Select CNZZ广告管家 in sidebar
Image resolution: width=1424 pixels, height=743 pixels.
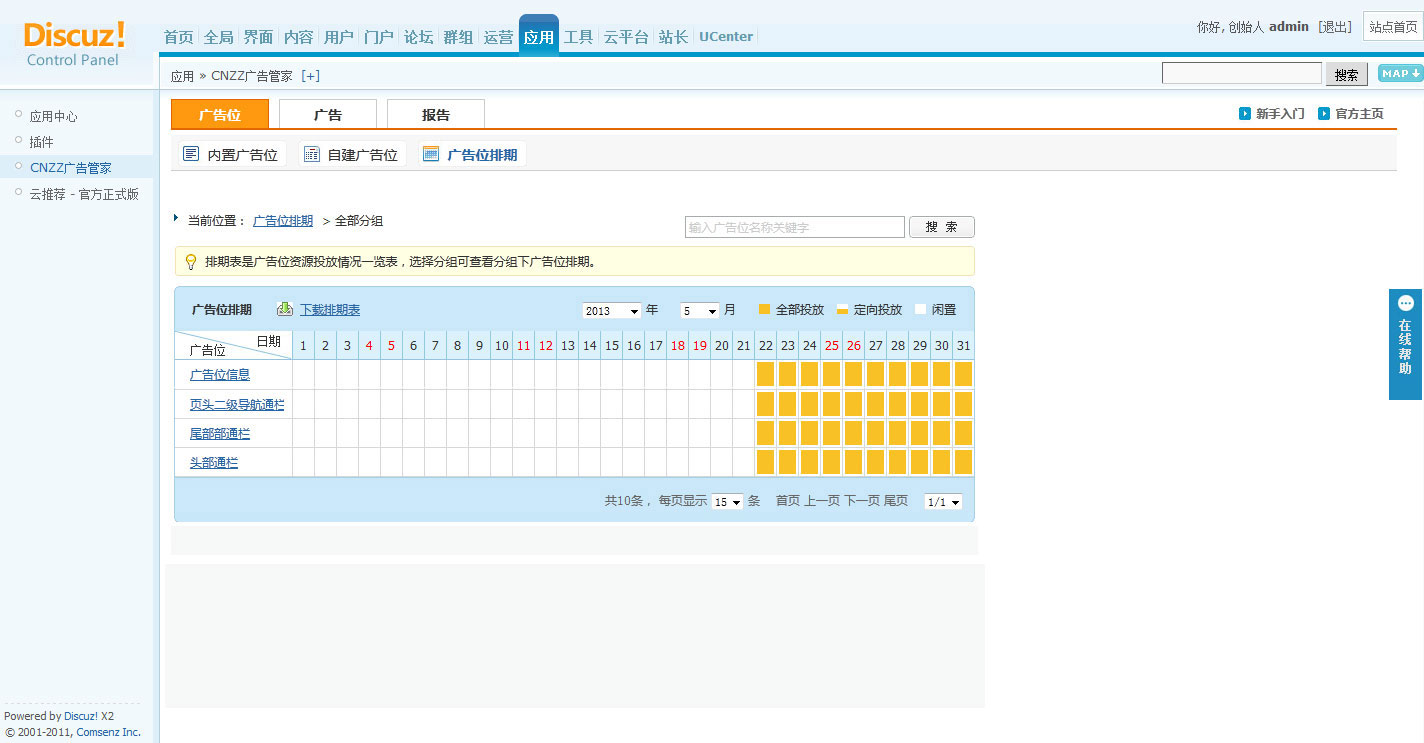pos(71,168)
